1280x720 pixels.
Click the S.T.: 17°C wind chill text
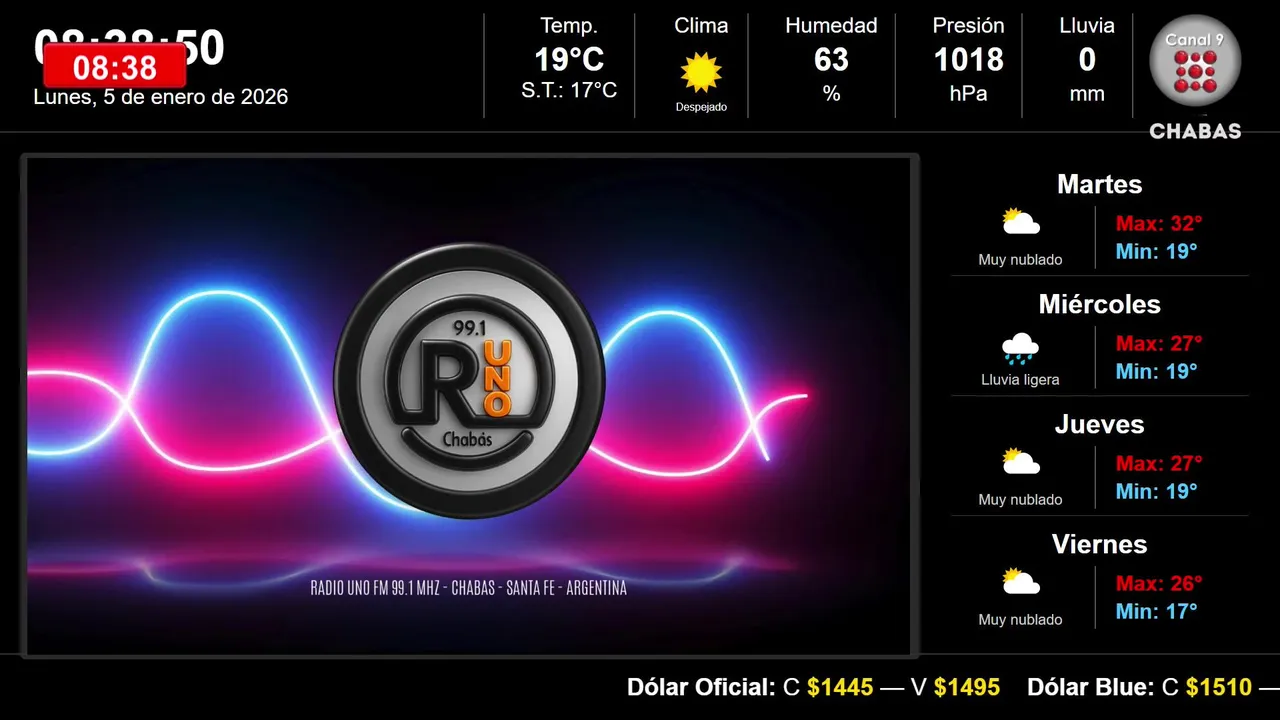click(569, 91)
